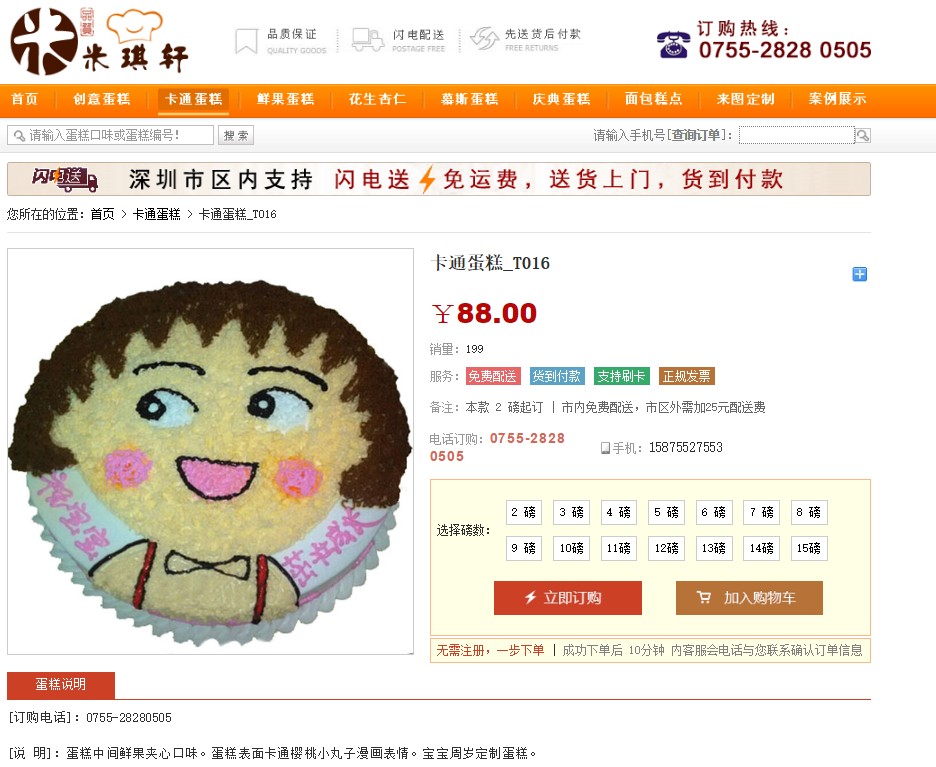This screenshot has width=936, height=767.
Task: Open the 卡通蛋糕 navigation tab
Action: pyautogui.click(x=193, y=99)
